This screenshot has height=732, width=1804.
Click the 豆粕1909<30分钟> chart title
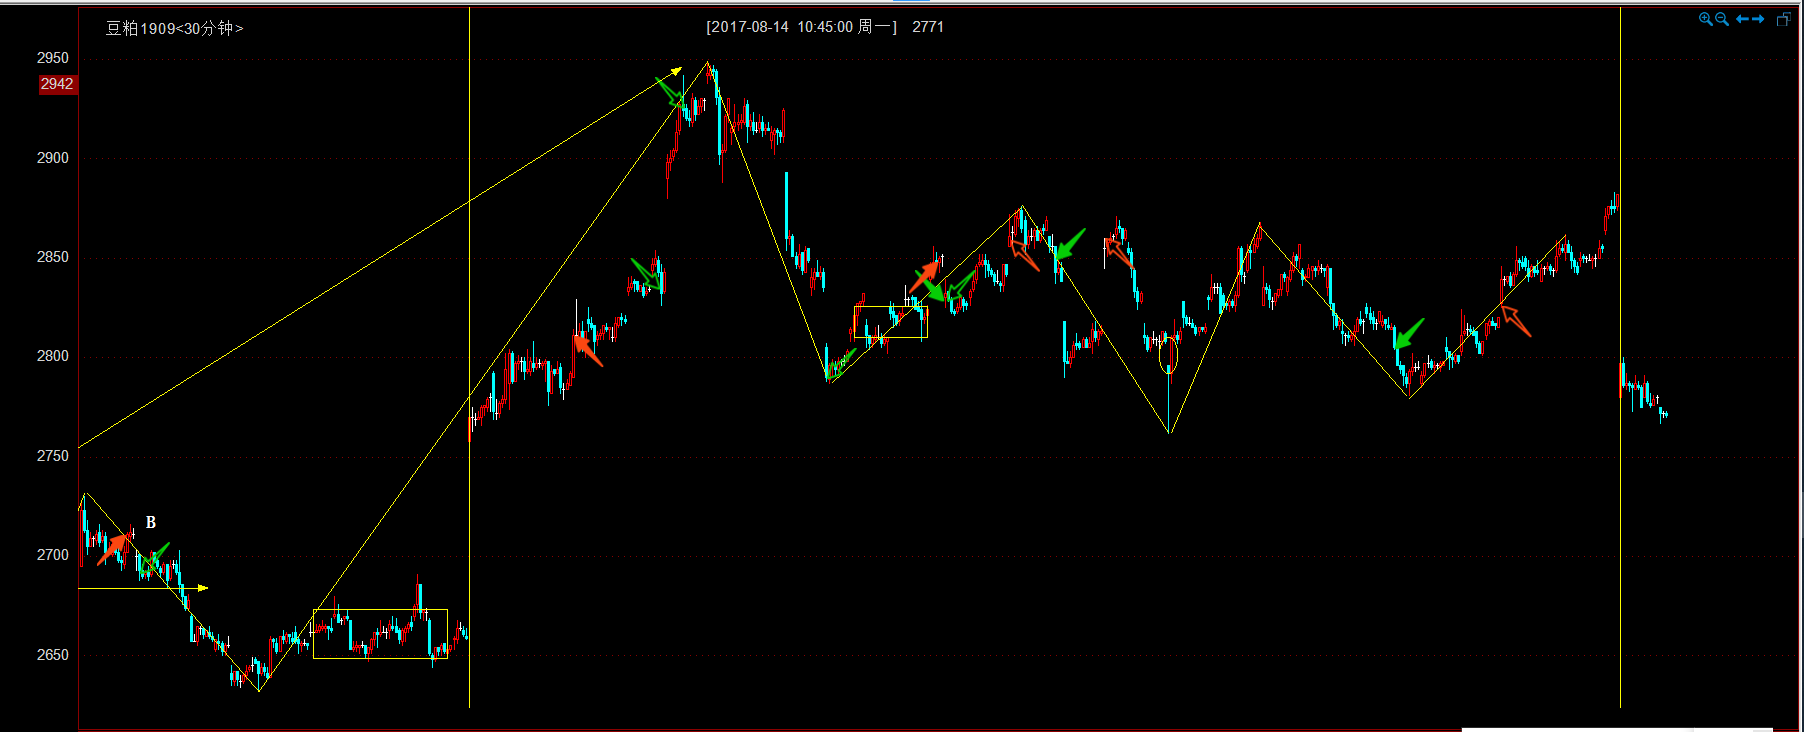pos(175,28)
